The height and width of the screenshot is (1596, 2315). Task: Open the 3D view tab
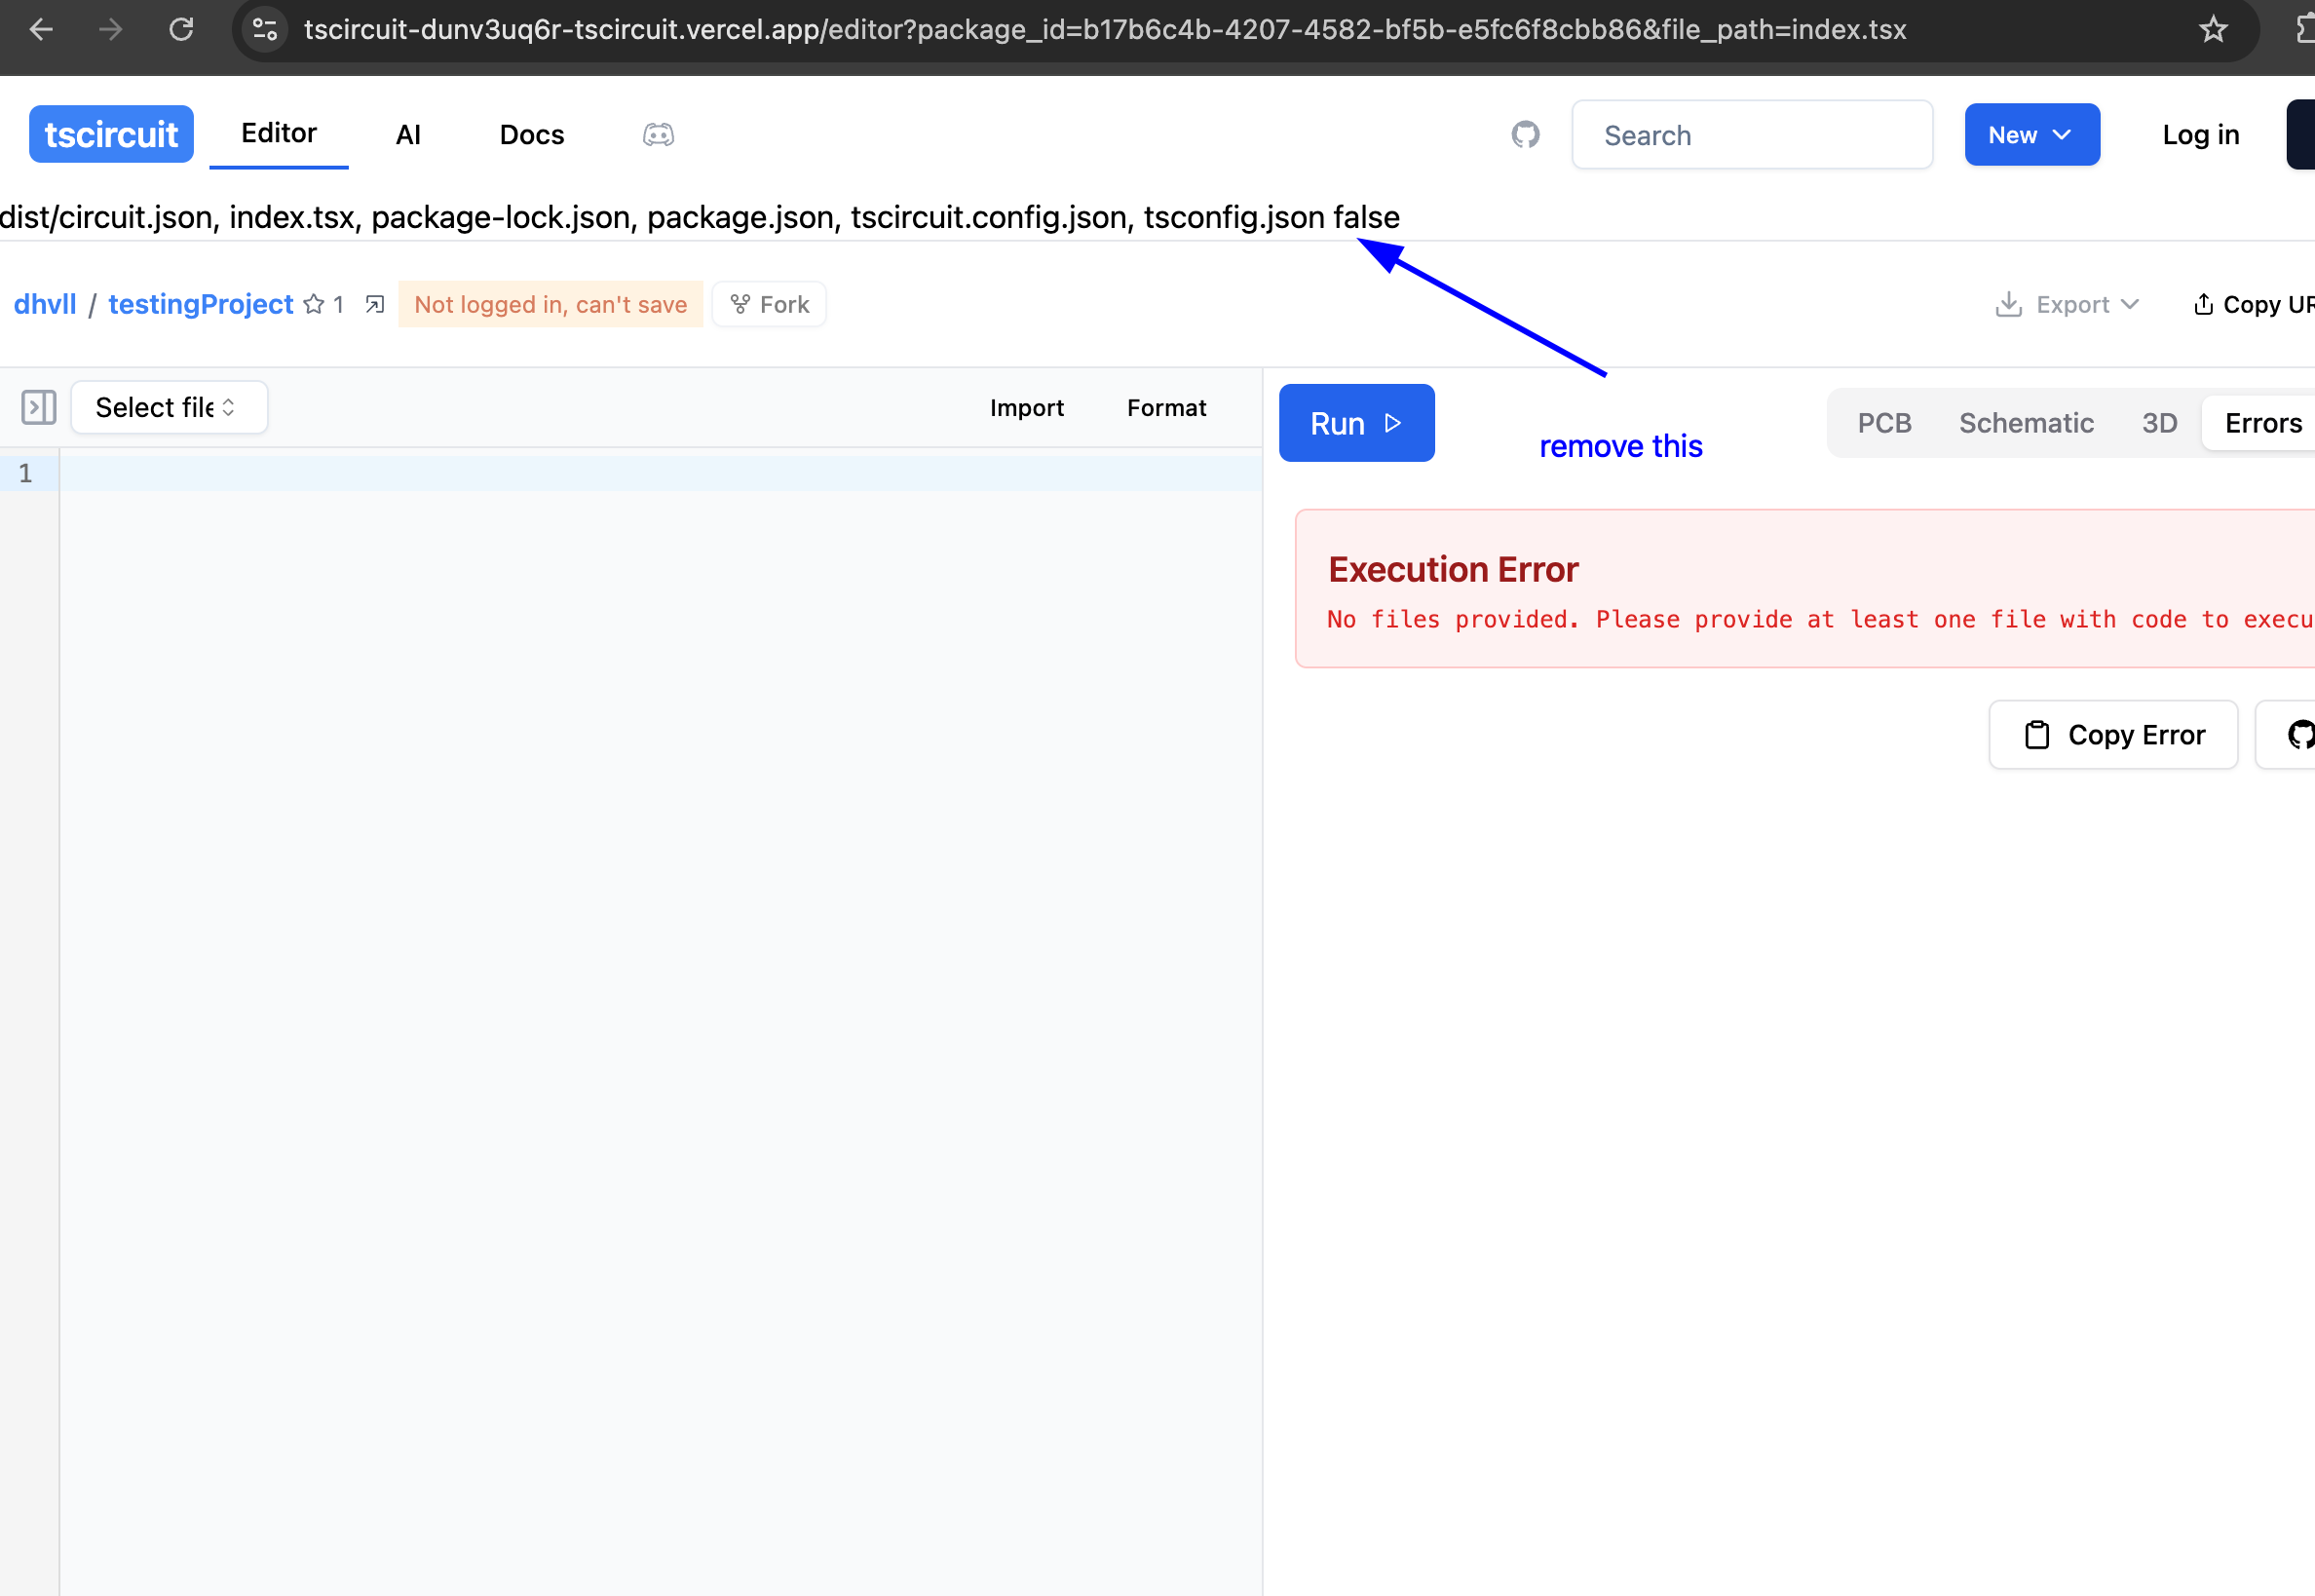point(2159,423)
